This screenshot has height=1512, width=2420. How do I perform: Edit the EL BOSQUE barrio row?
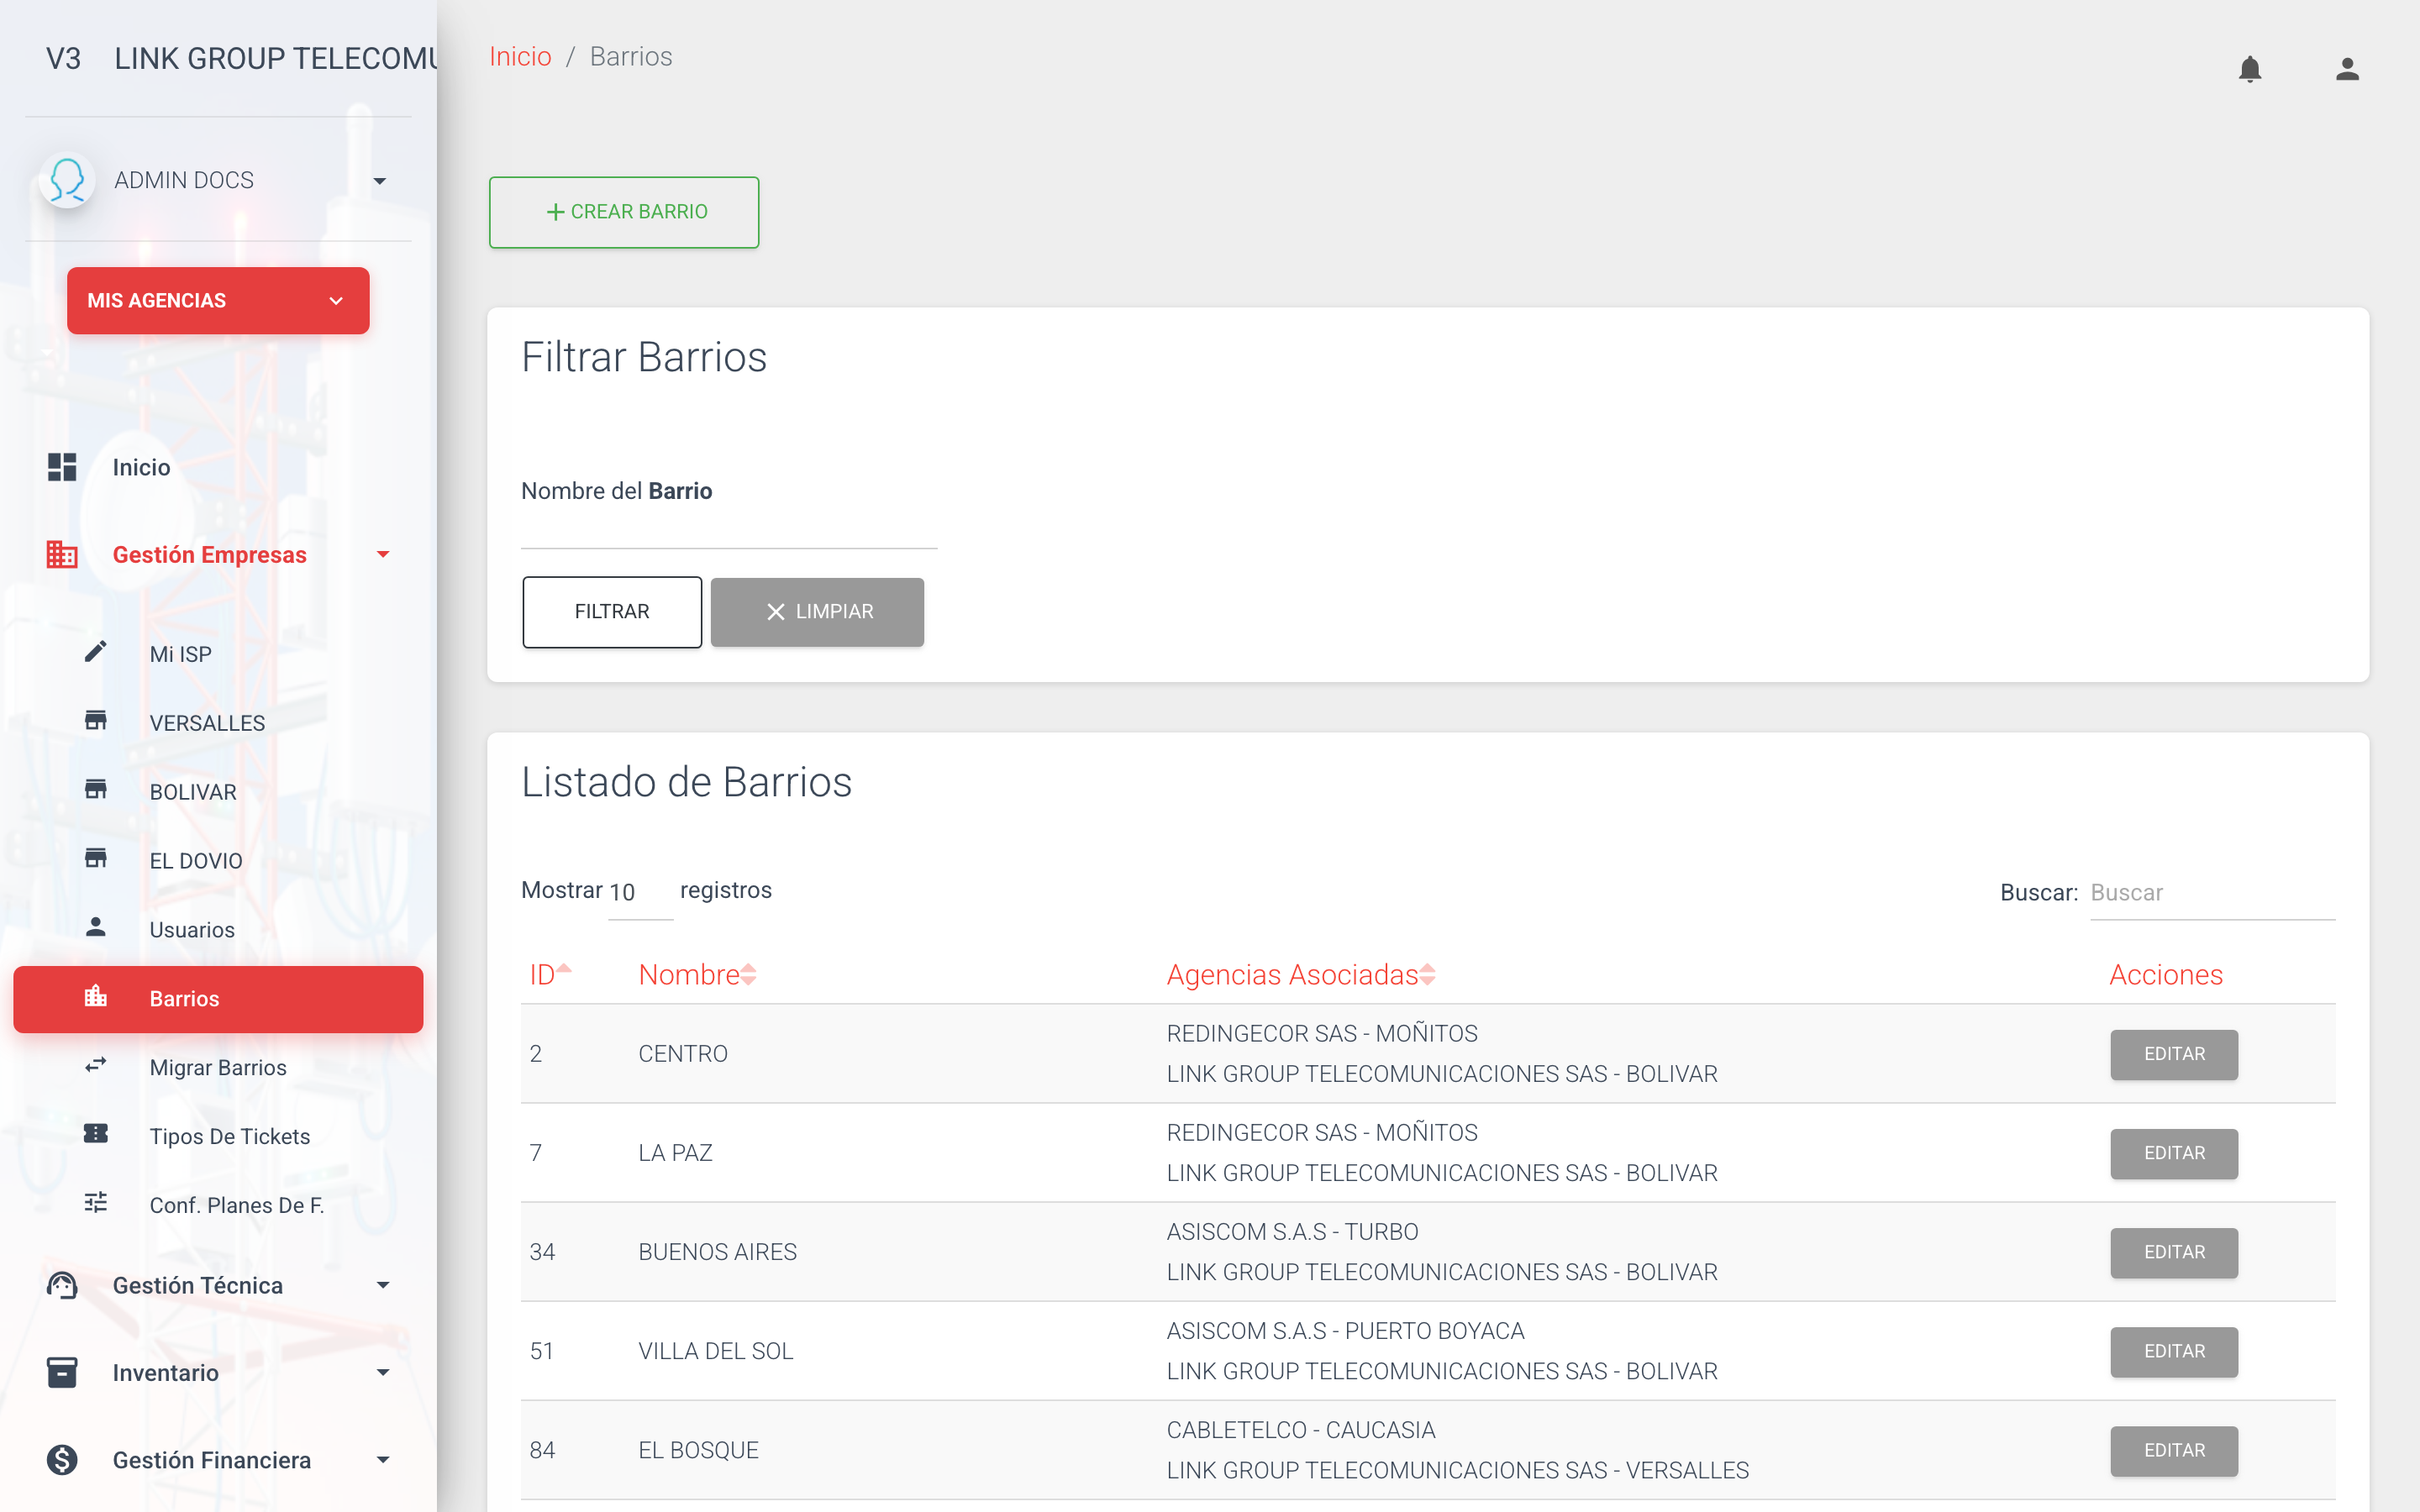pyautogui.click(x=2174, y=1450)
